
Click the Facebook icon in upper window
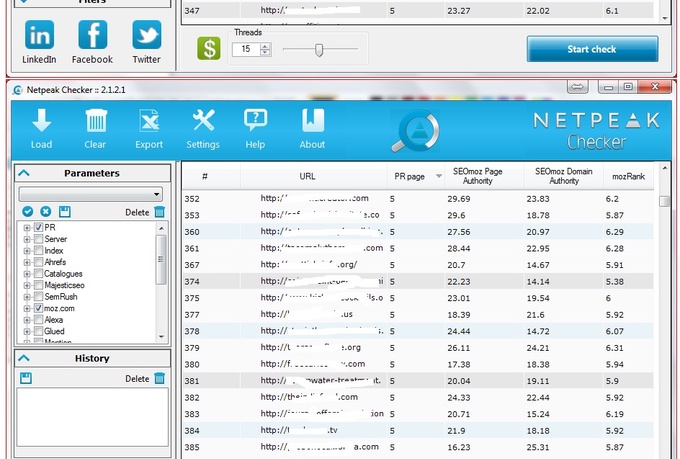point(92,35)
